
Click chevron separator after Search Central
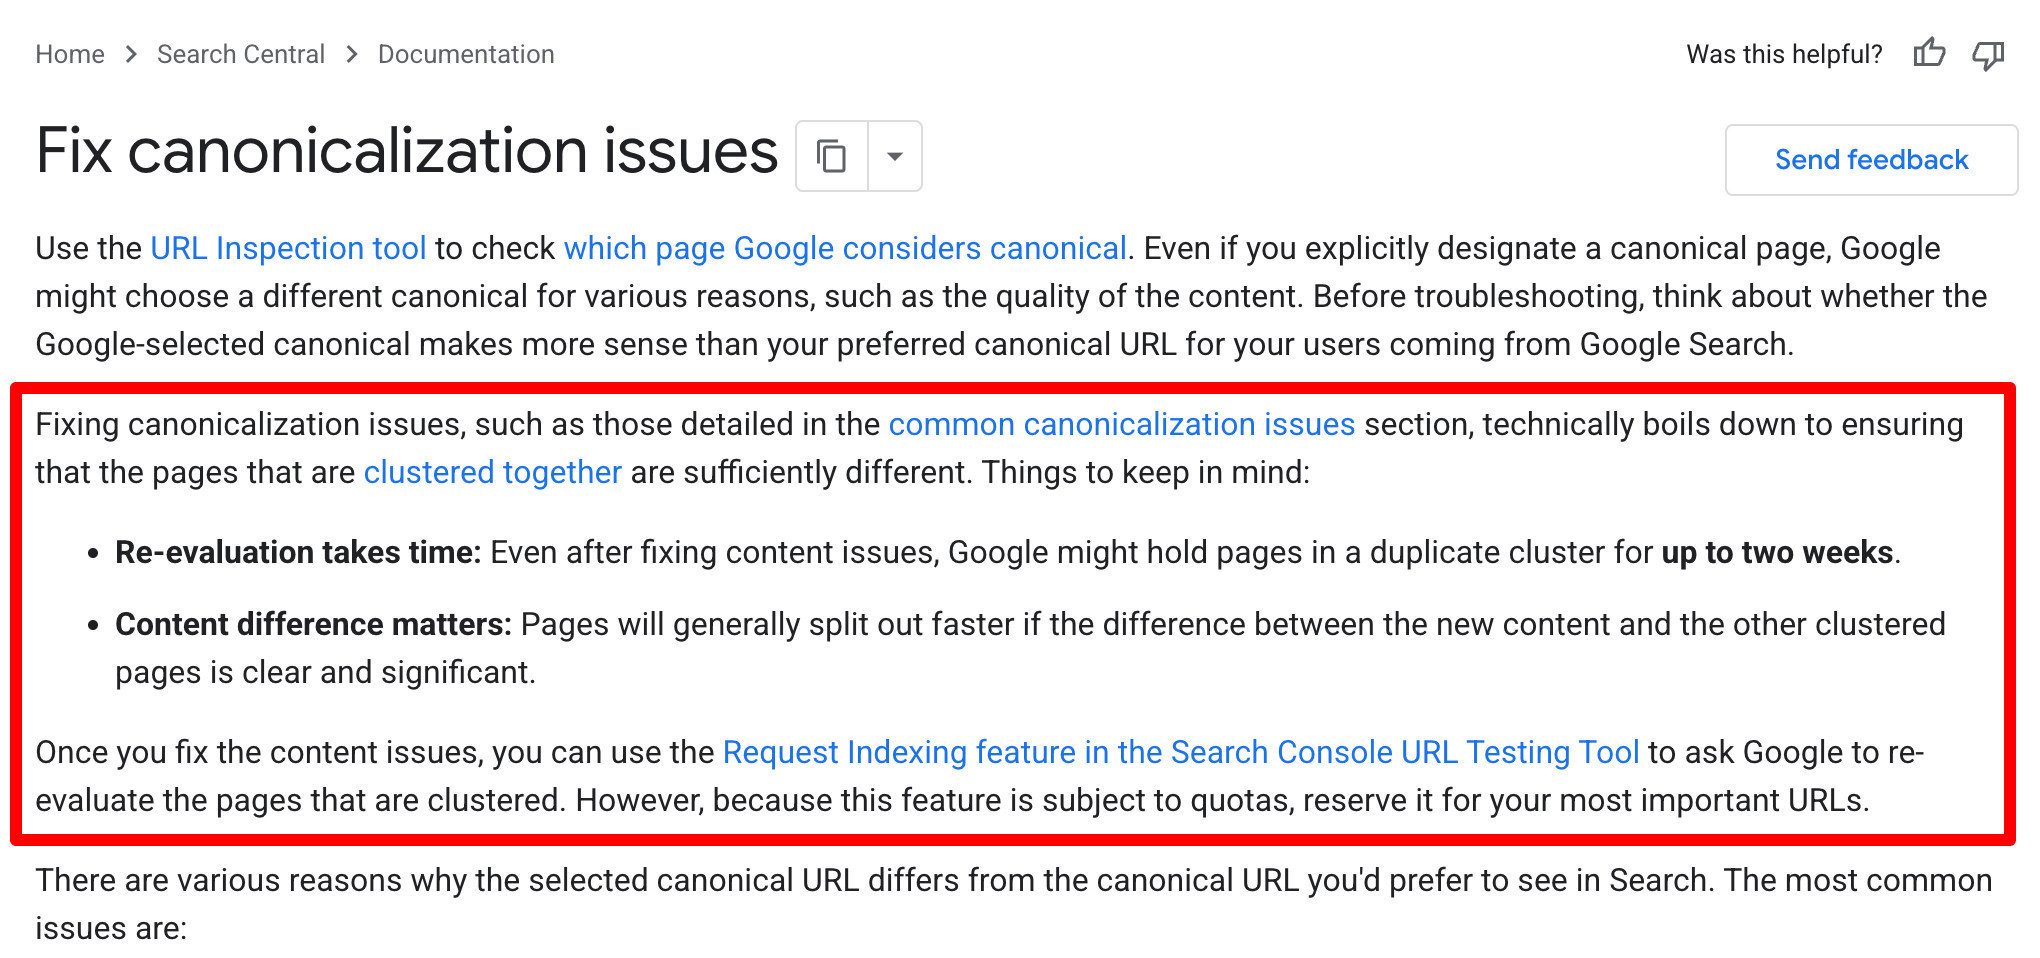(x=352, y=54)
